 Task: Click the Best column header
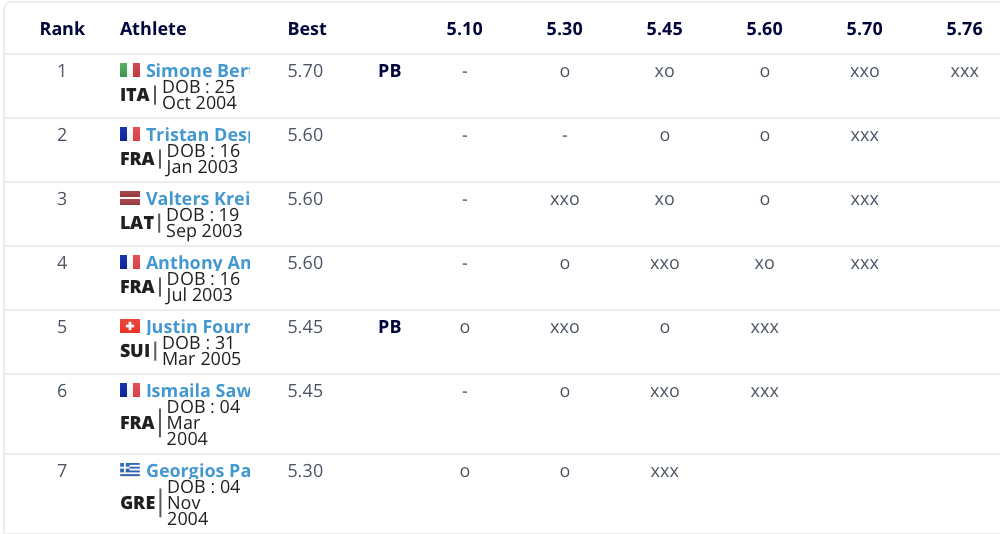coord(307,28)
